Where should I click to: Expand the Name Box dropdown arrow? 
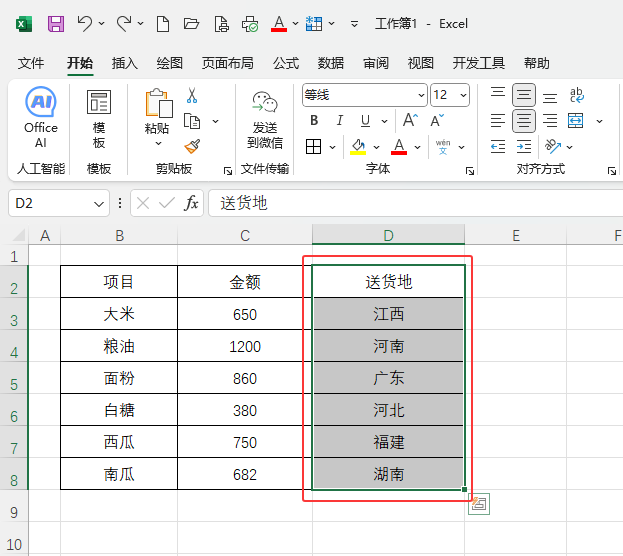(99, 204)
